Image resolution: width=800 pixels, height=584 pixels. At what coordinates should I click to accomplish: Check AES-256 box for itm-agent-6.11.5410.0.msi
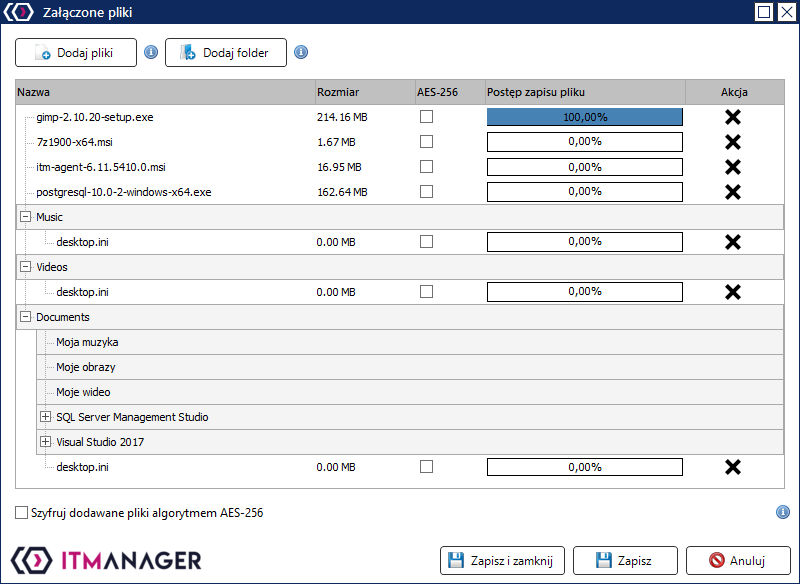427,166
